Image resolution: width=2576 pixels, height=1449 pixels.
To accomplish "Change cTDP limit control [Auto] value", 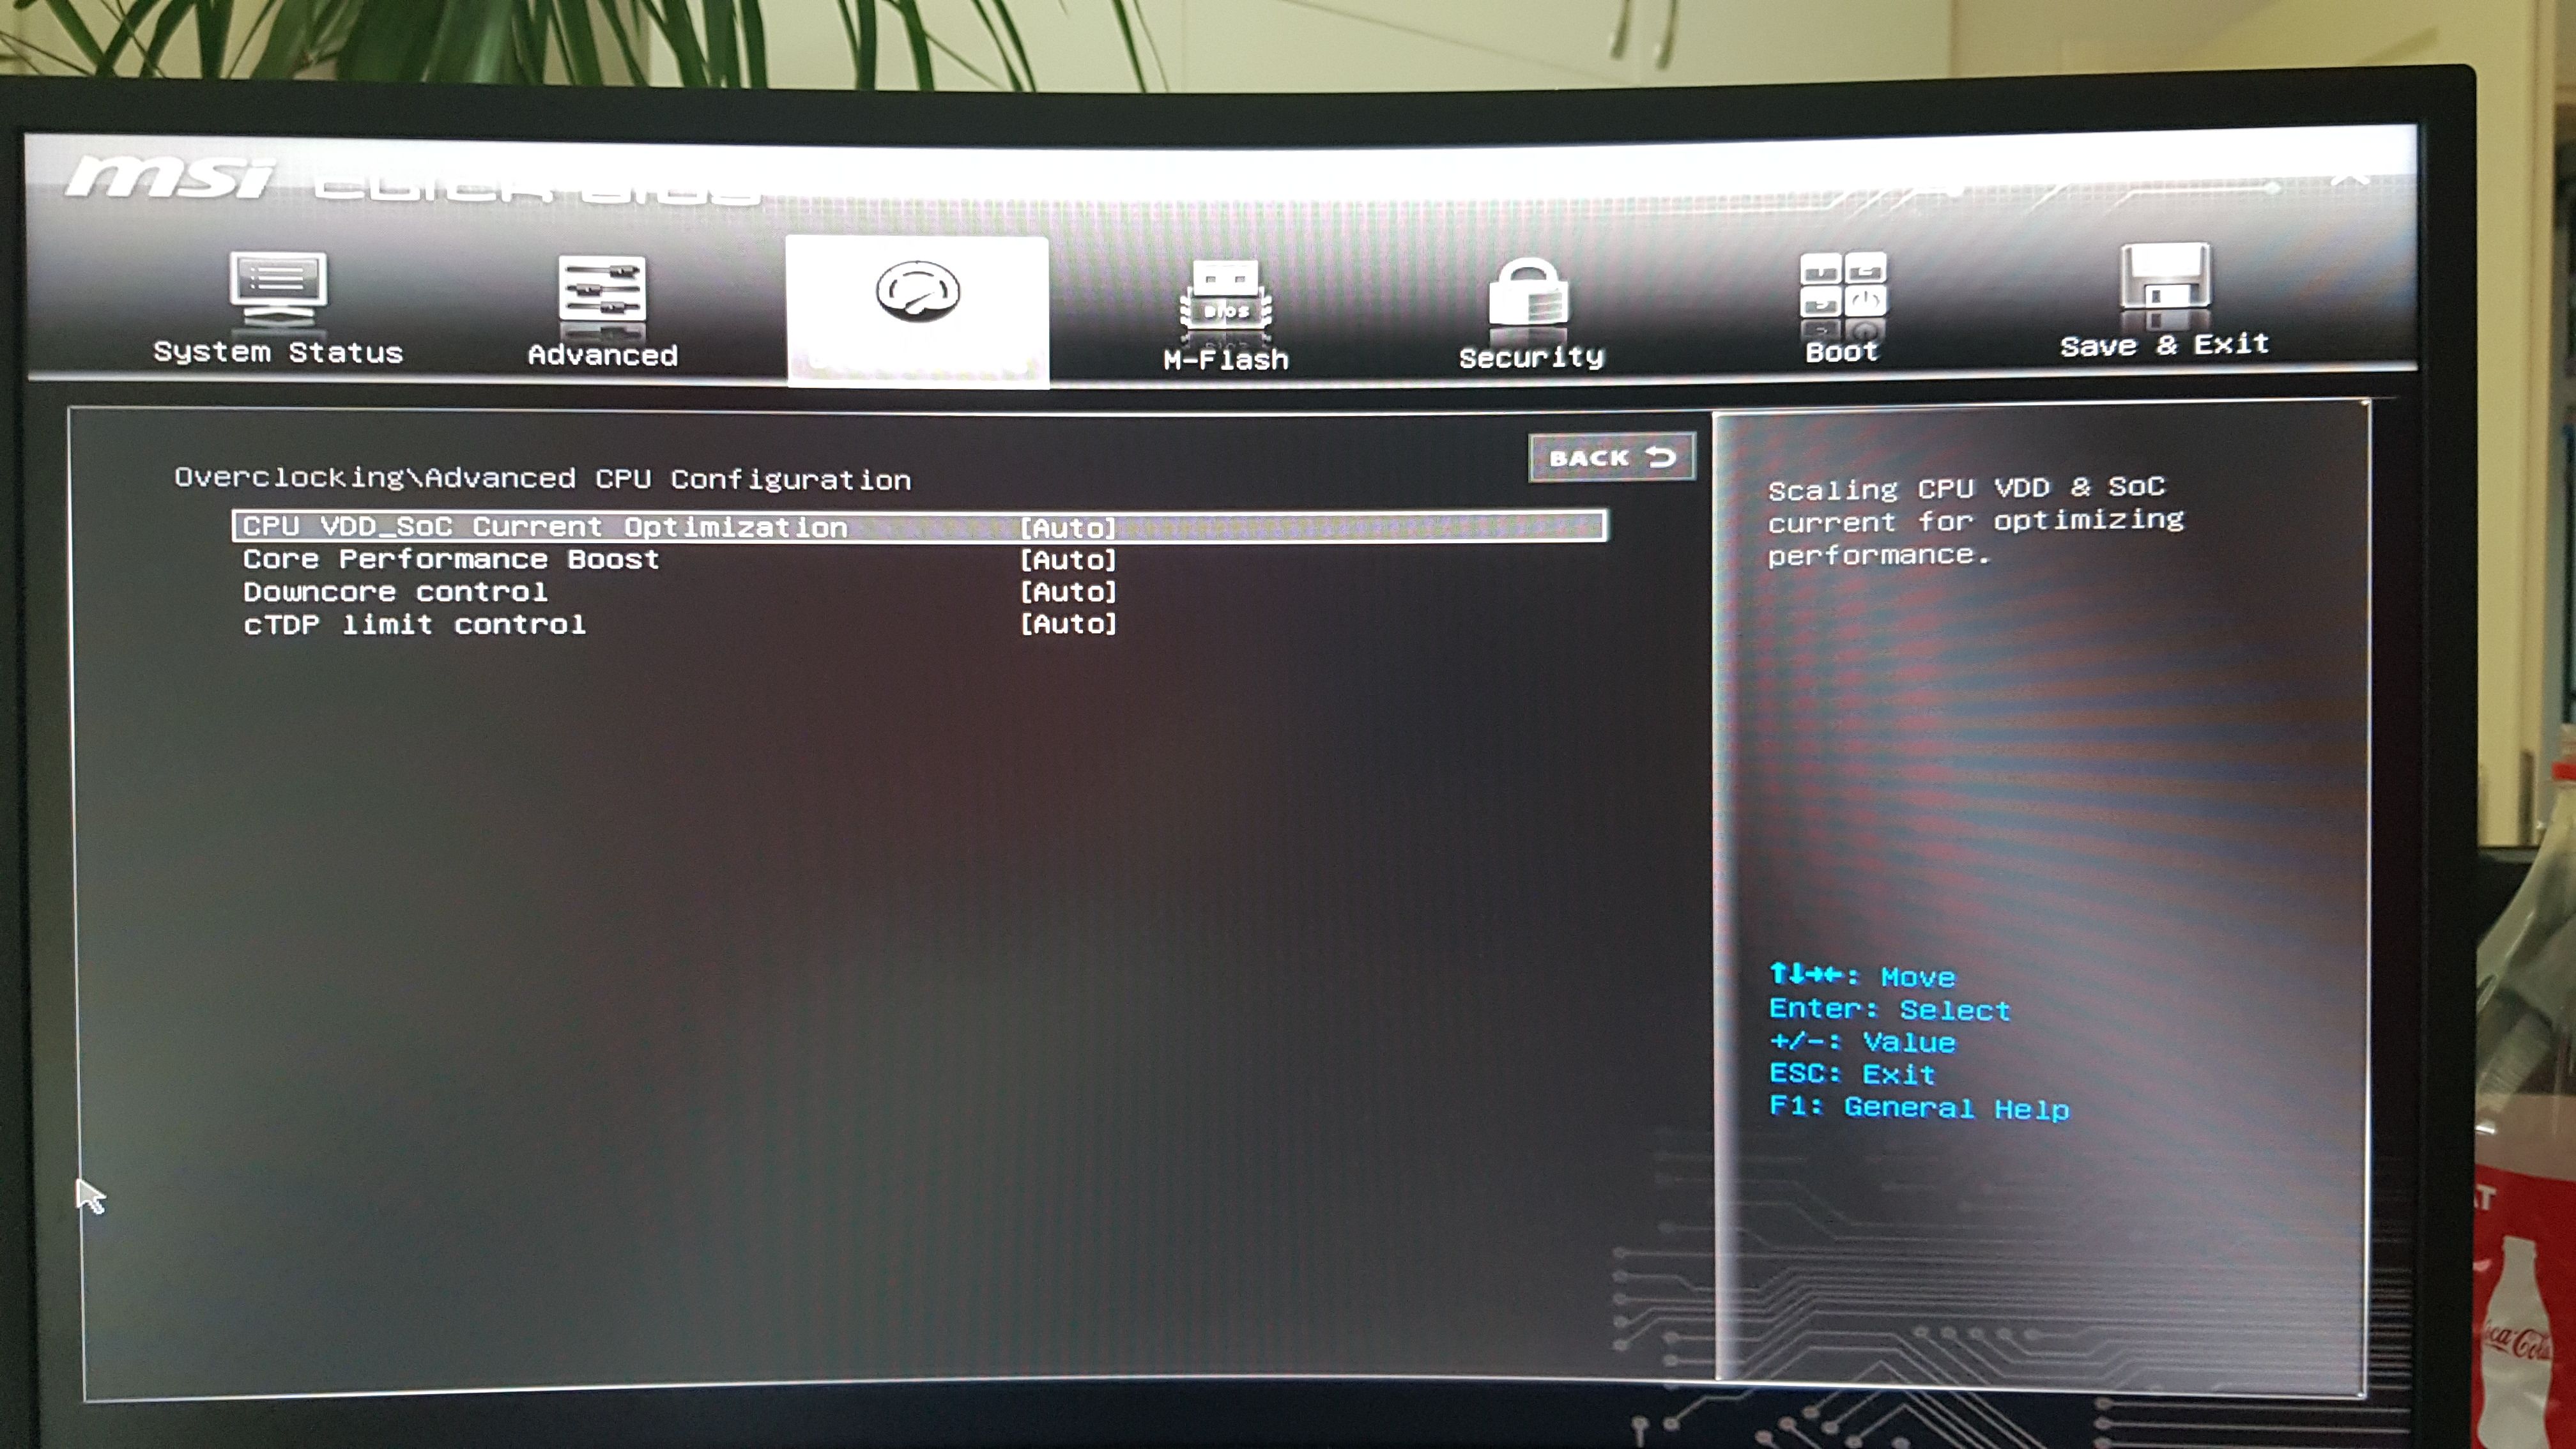I will pyautogui.click(x=1067, y=624).
